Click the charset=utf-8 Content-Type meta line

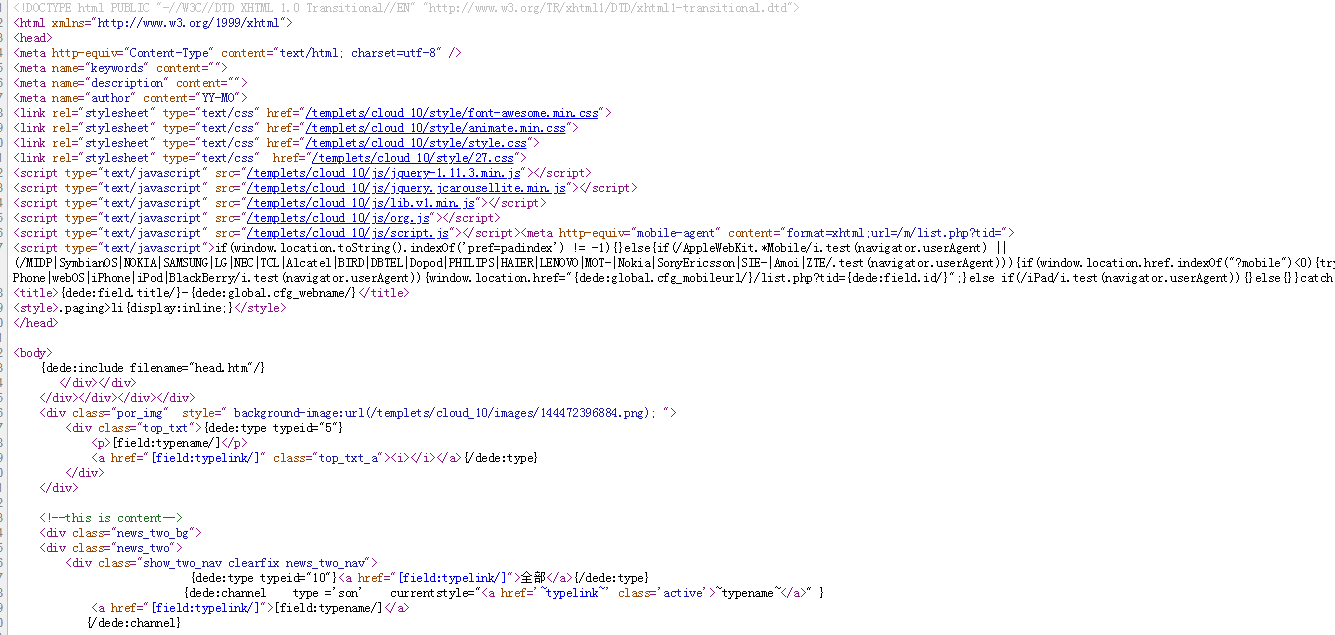pyautogui.click(x=238, y=53)
